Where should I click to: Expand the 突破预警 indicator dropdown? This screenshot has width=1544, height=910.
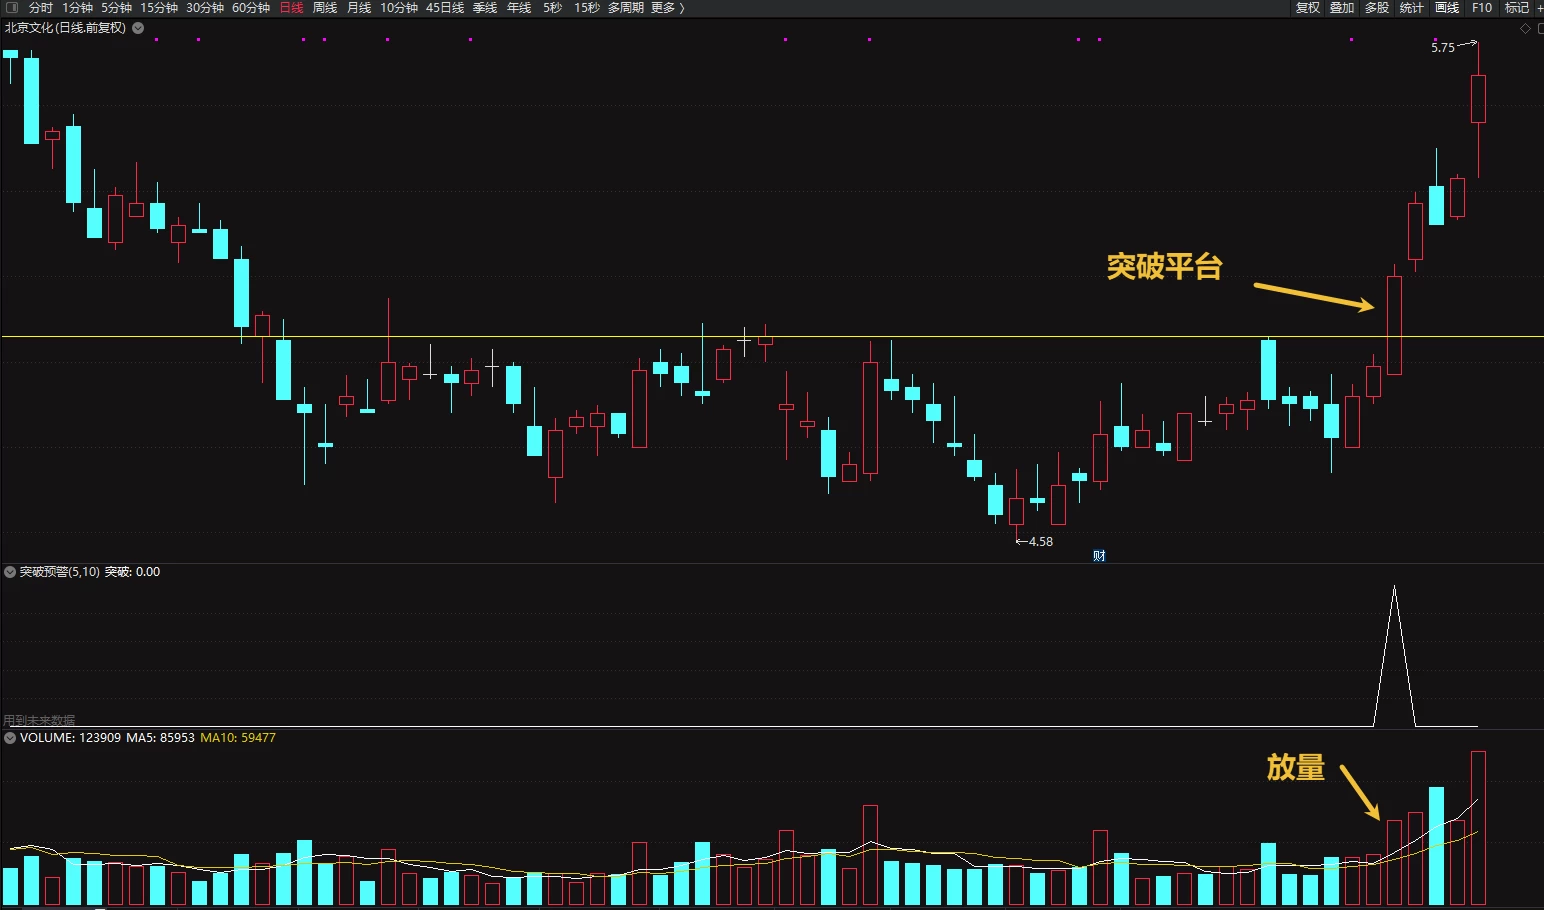(x=10, y=572)
